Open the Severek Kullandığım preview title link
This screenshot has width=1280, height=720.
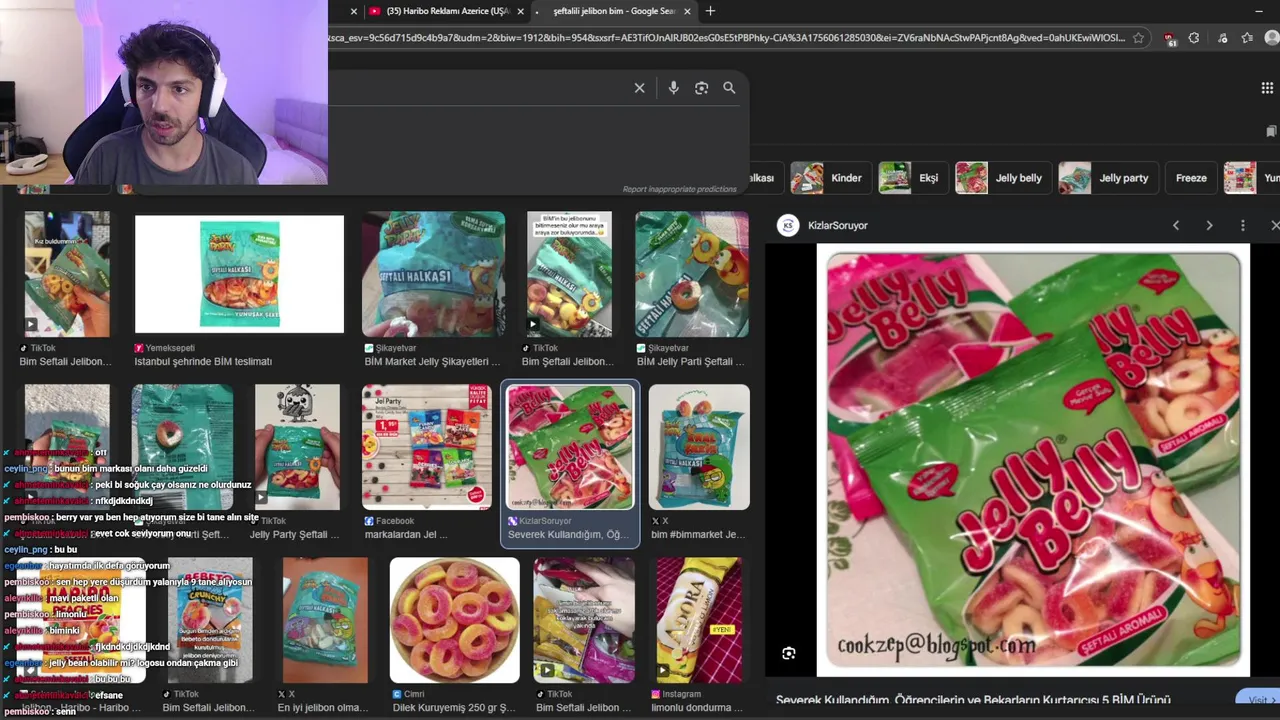click(973, 700)
